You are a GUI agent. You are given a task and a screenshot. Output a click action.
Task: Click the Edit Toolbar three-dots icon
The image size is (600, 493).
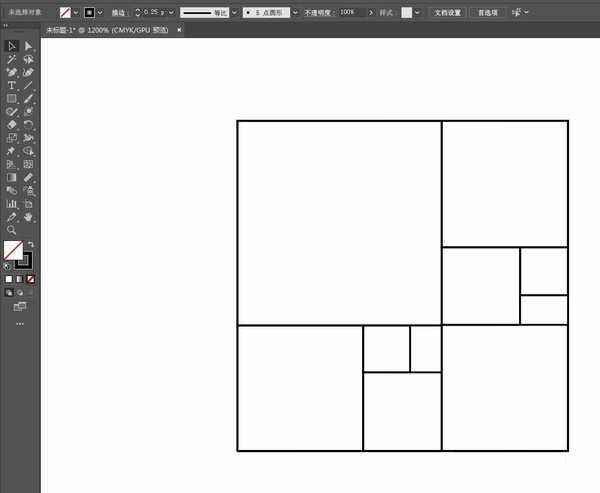(x=20, y=324)
